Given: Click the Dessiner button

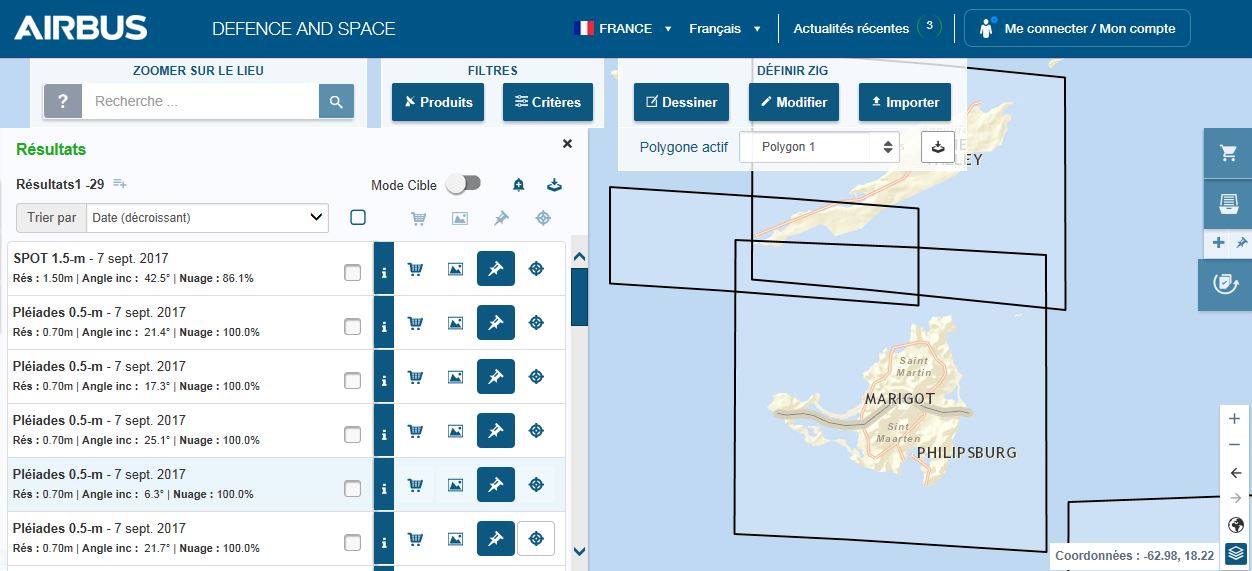Looking at the screenshot, I should pos(682,102).
